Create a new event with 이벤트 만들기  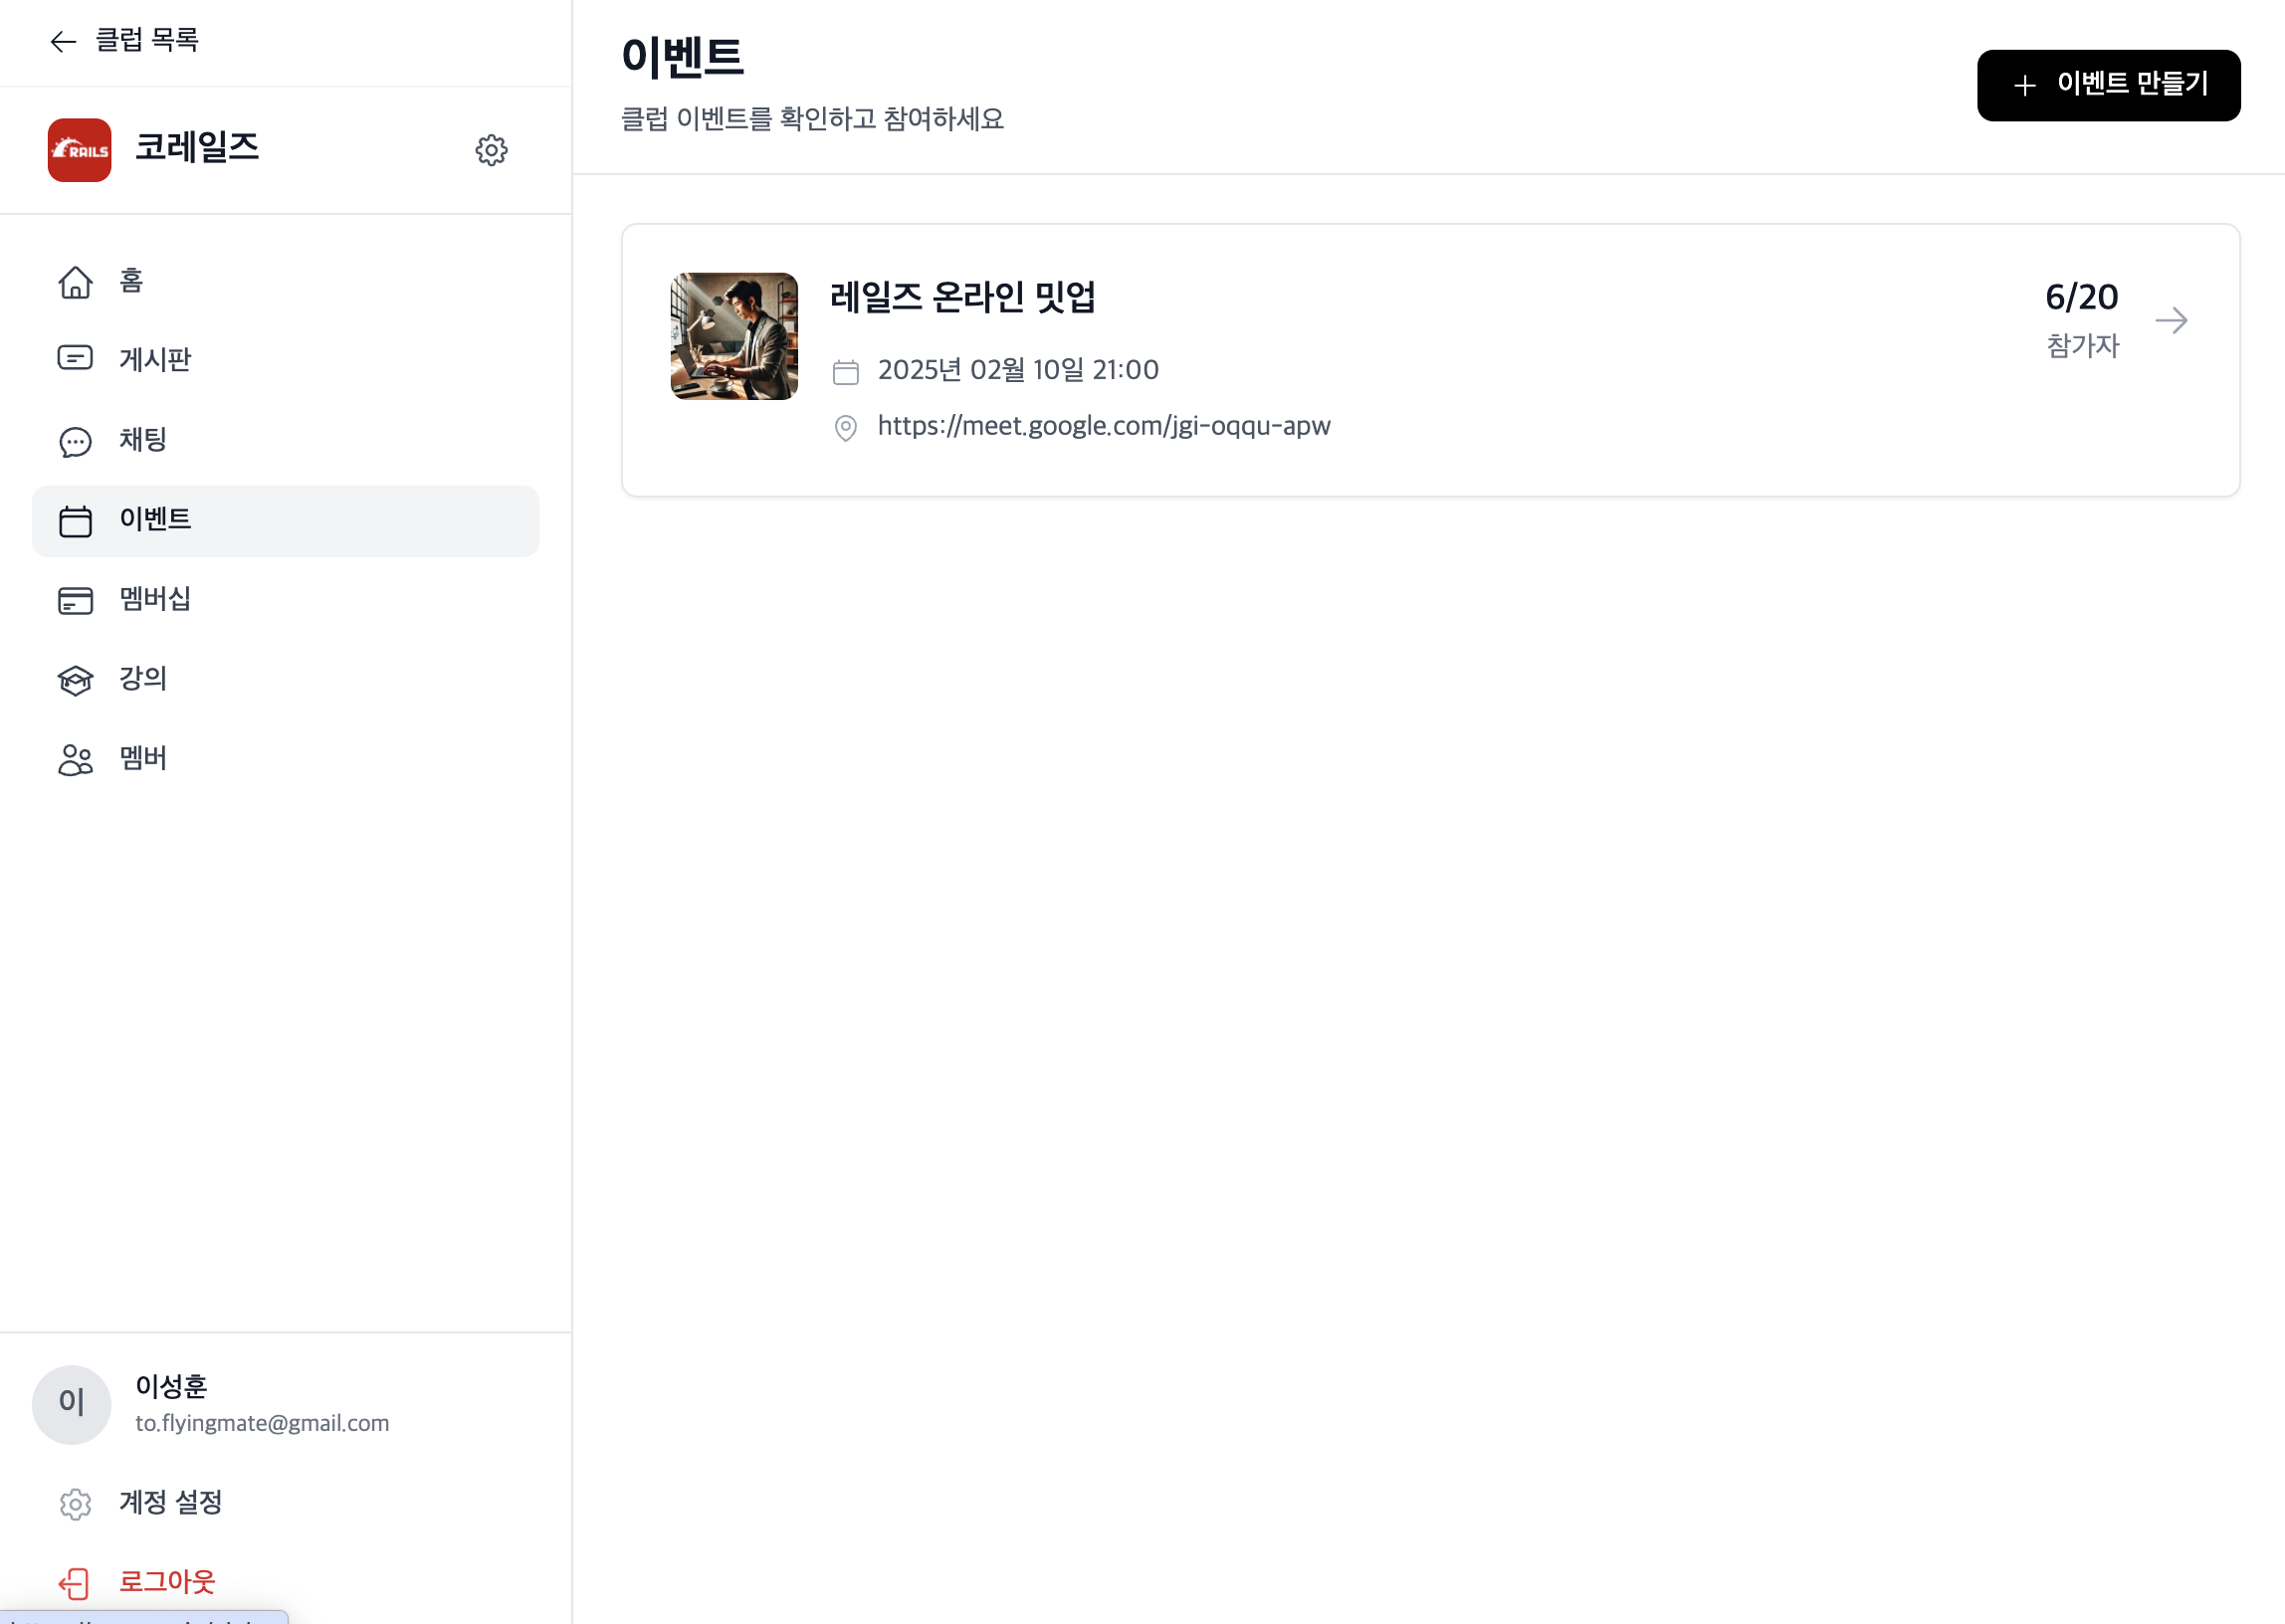click(x=2108, y=85)
